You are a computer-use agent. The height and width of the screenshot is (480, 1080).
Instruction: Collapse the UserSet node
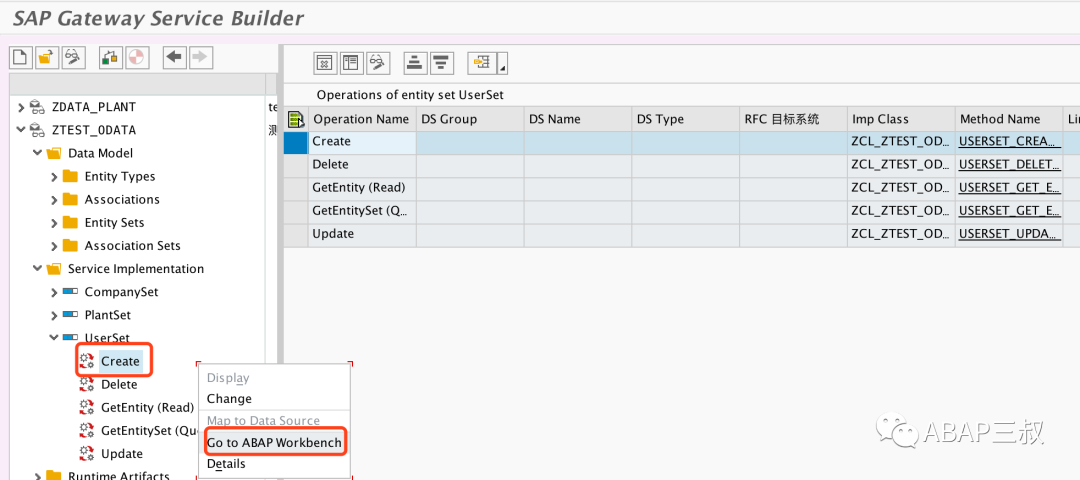point(54,338)
